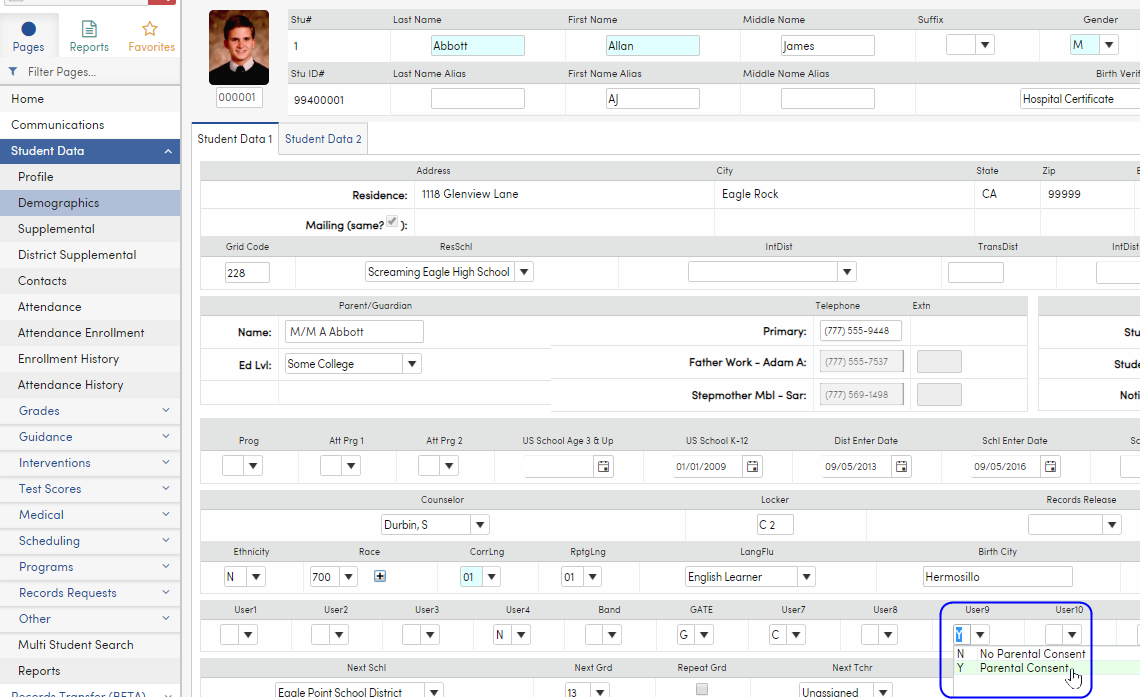1140x699 pixels.
Task: Expand the Counselor dropdown showing Durbin, S
Action: [x=479, y=524]
